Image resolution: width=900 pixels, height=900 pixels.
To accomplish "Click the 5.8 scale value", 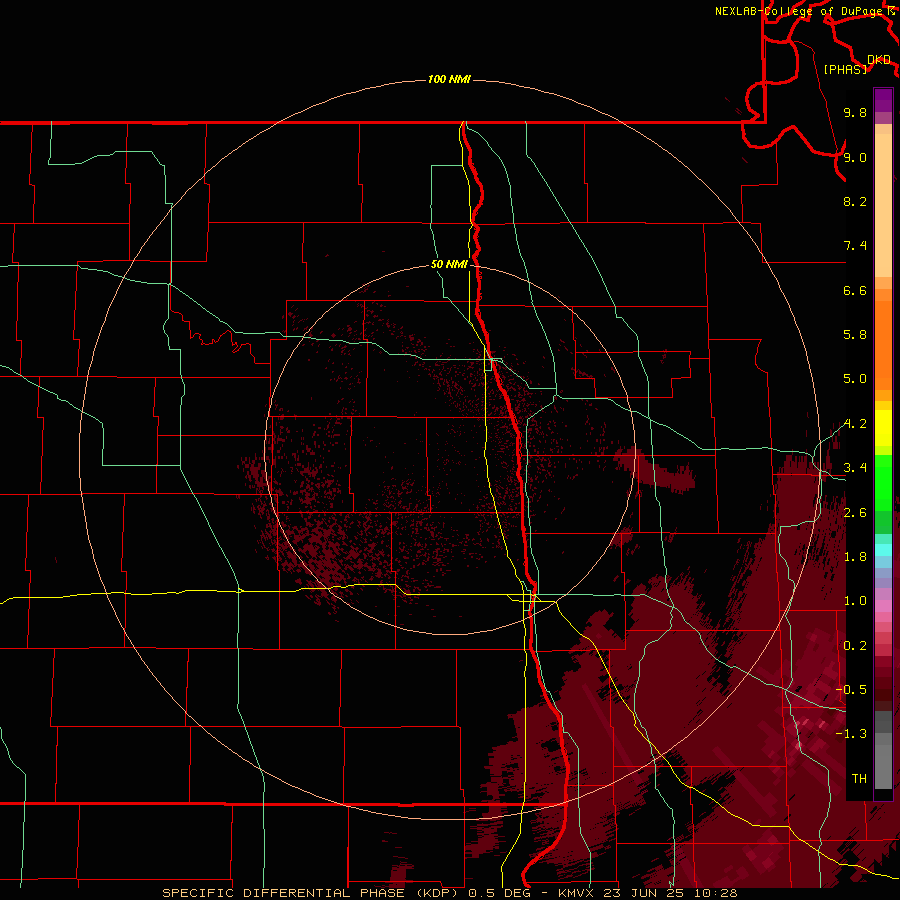I will tap(855, 335).
